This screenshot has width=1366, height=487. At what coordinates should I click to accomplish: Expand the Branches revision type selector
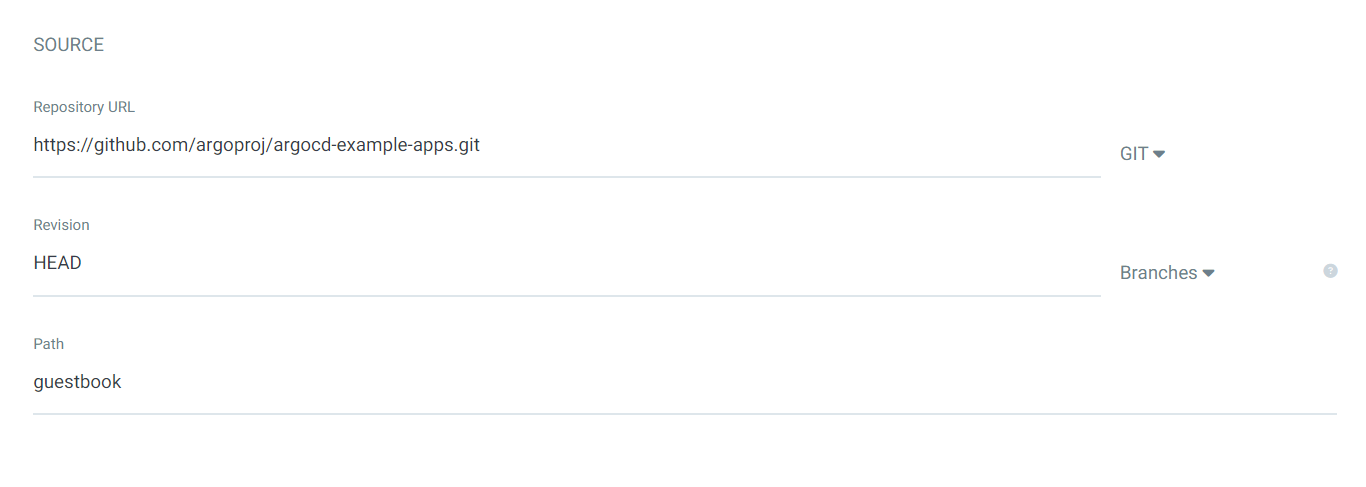point(1166,273)
